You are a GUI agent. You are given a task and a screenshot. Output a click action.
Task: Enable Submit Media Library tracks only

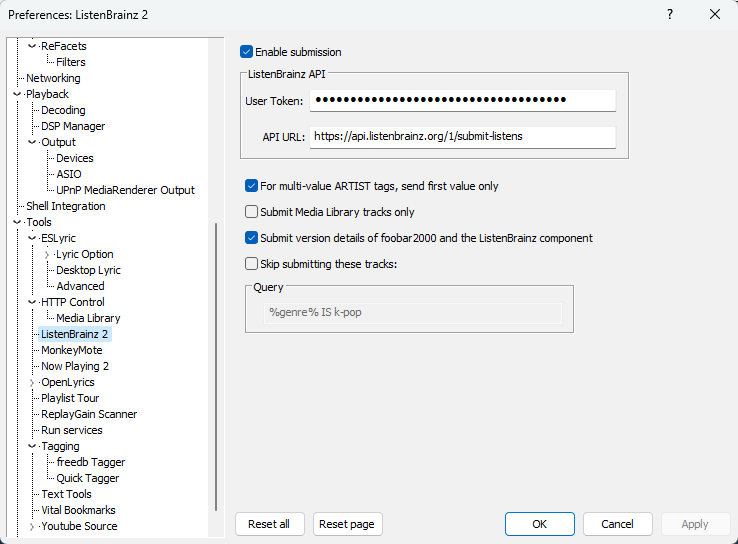[251, 212]
